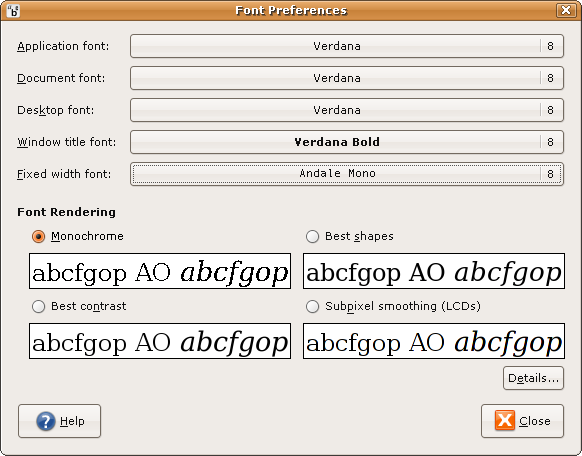582x456 pixels.
Task: Open the Document font chooser showing Verdana
Action: [347, 78]
